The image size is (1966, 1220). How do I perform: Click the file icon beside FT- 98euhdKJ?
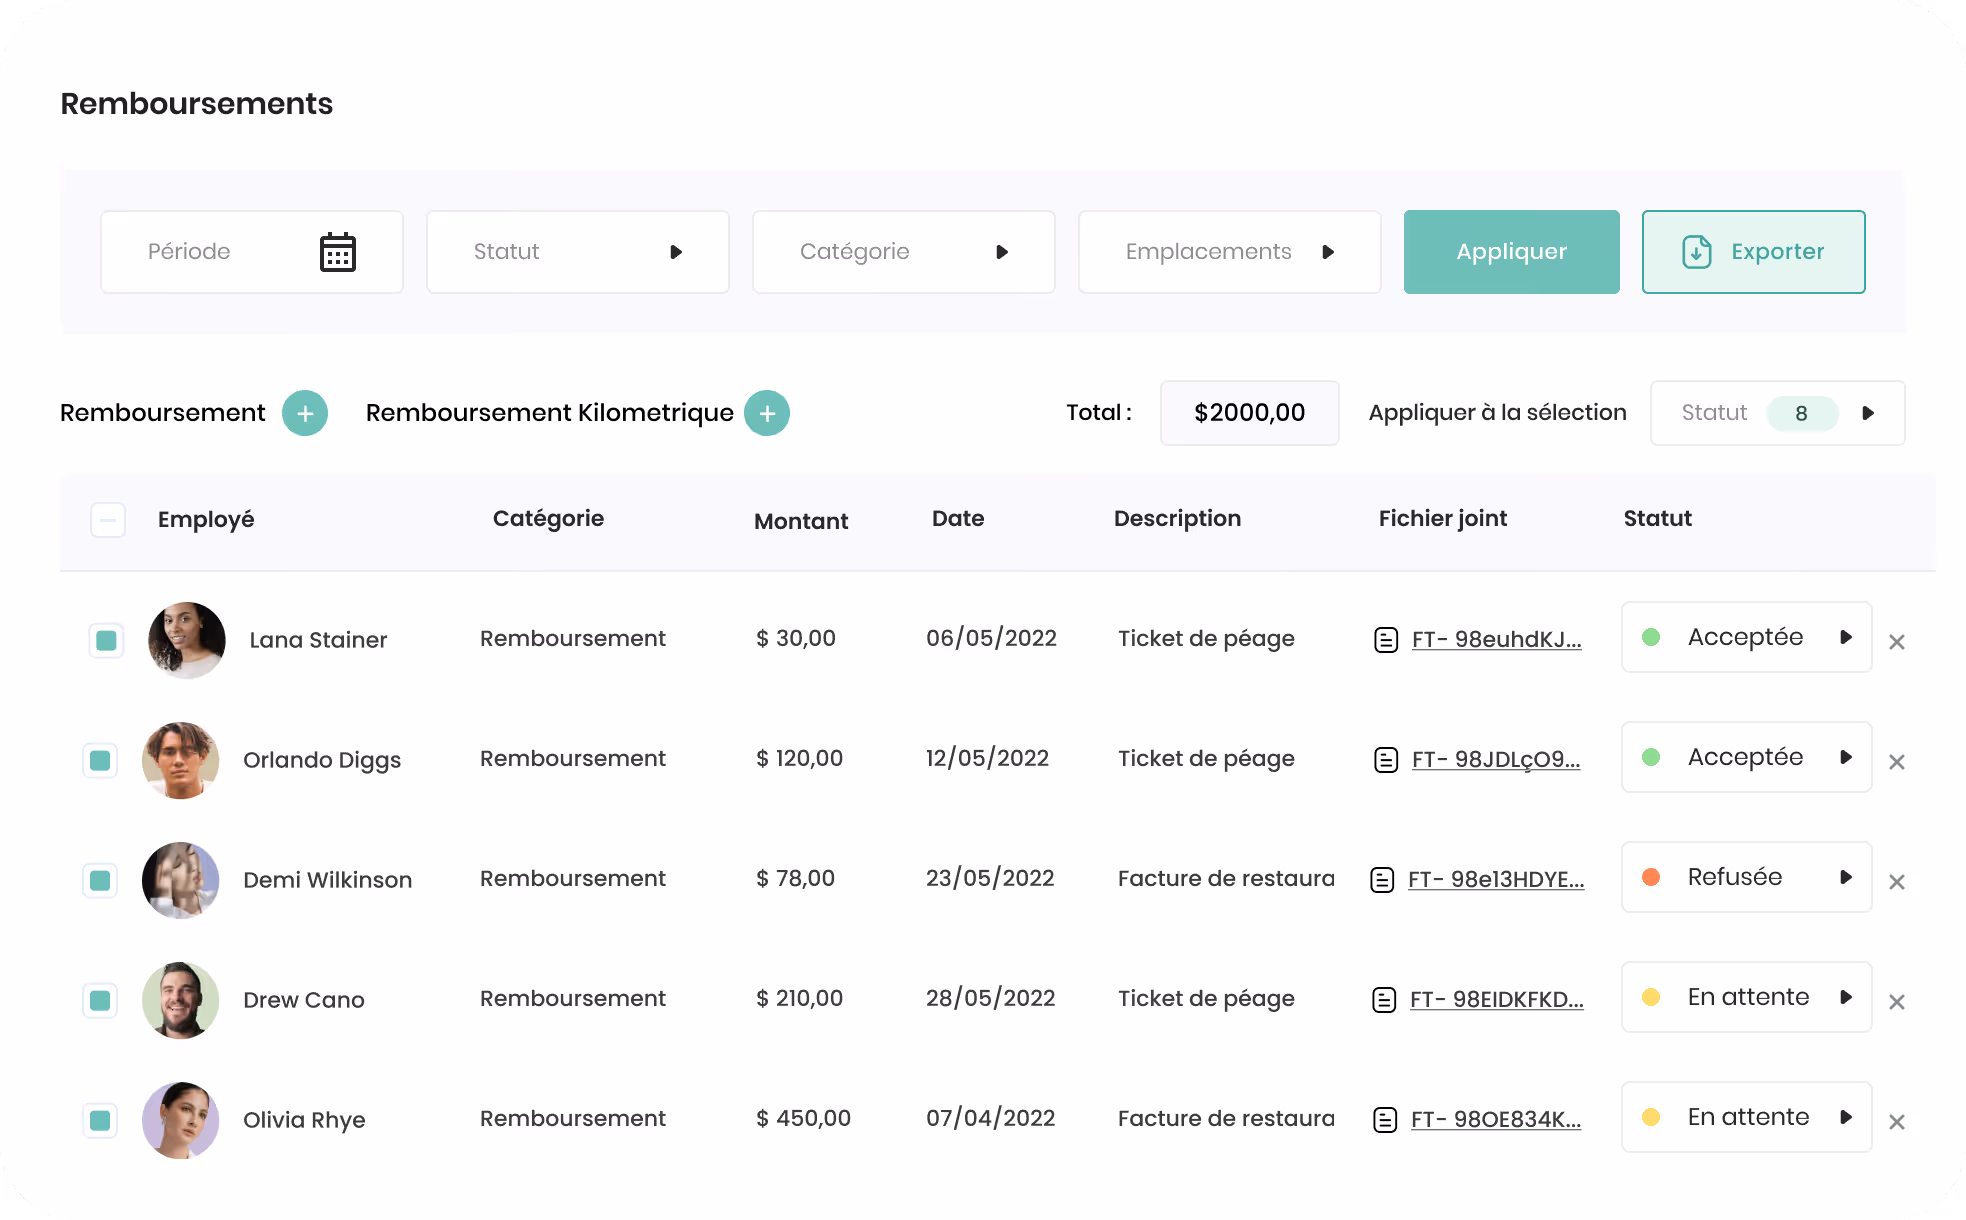(1386, 640)
